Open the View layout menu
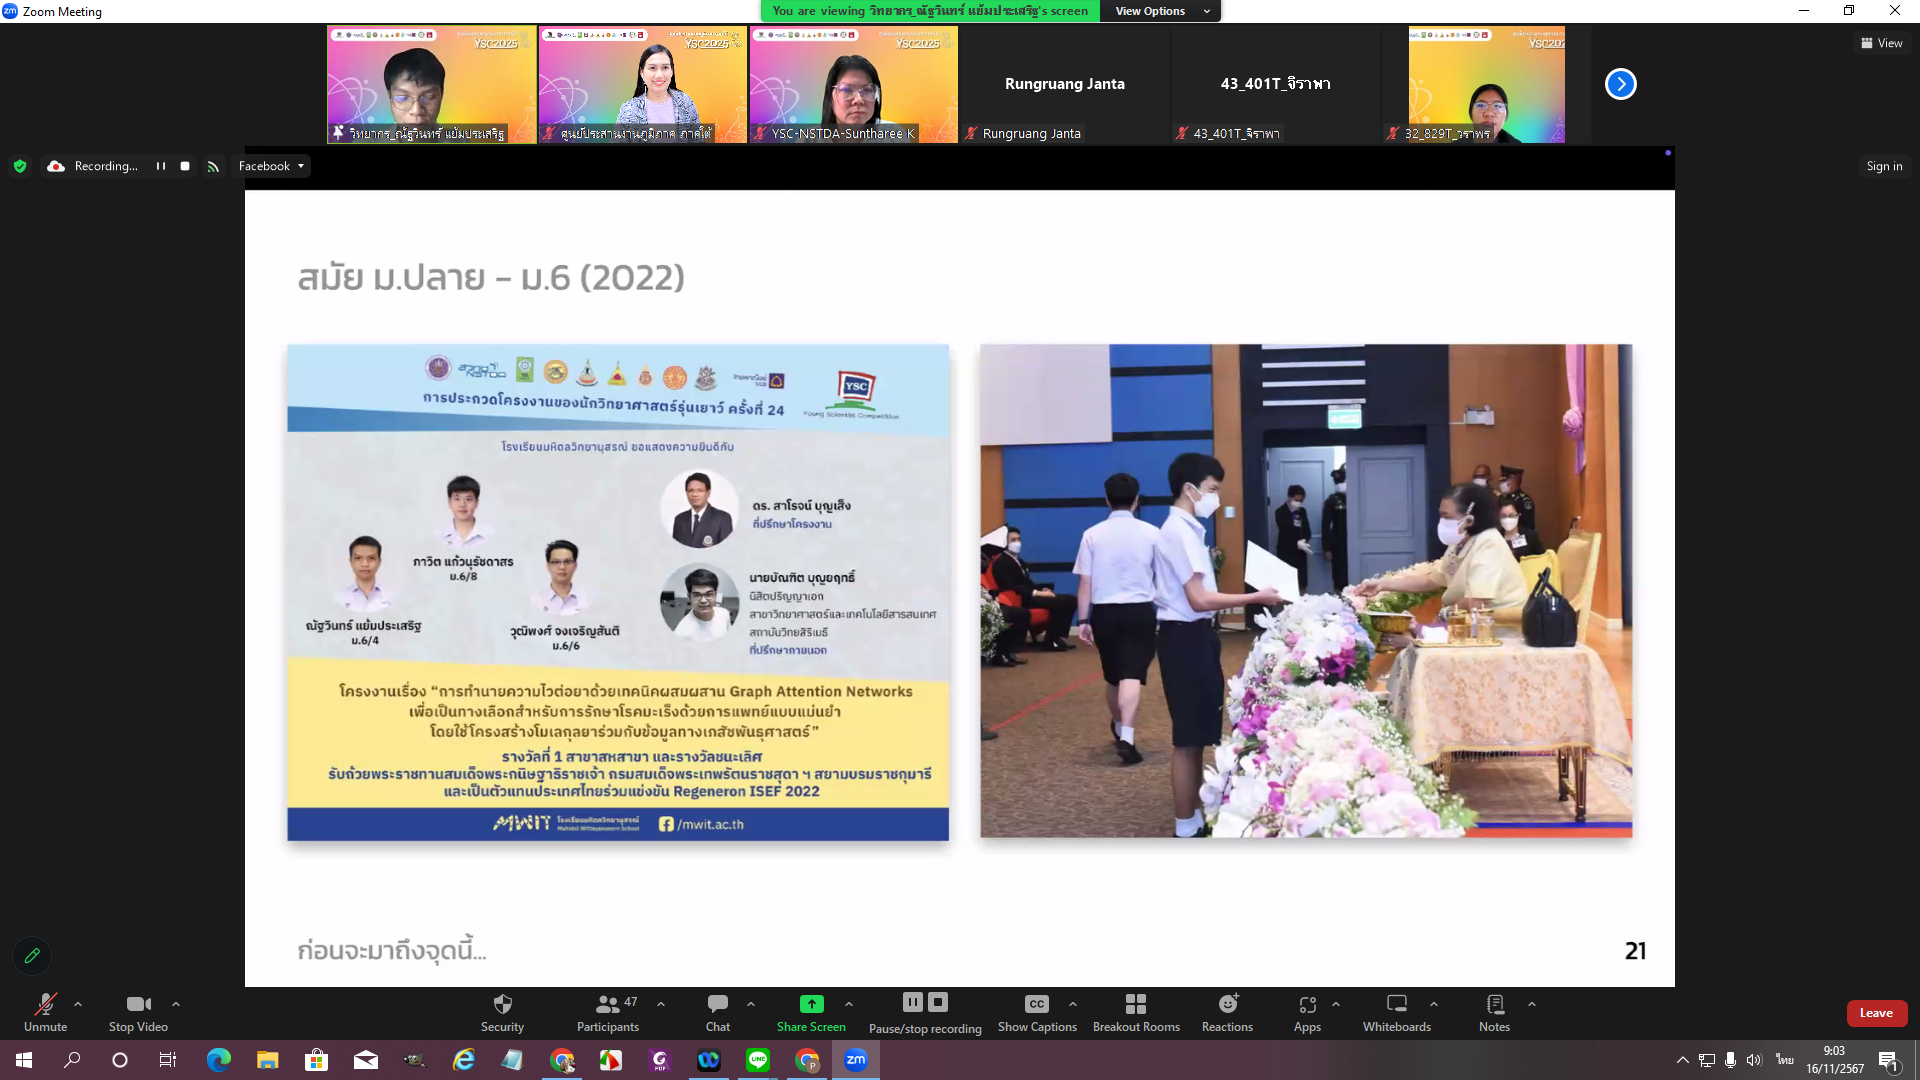 tap(1881, 43)
